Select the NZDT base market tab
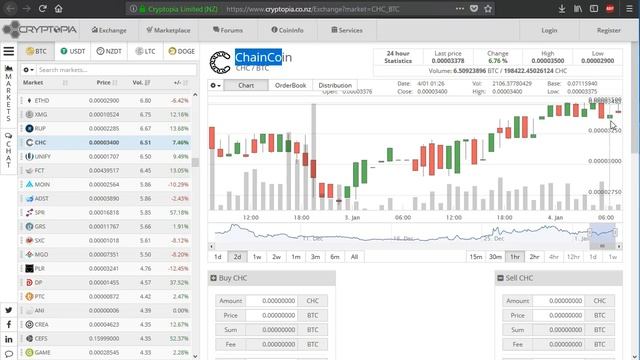 (109, 51)
